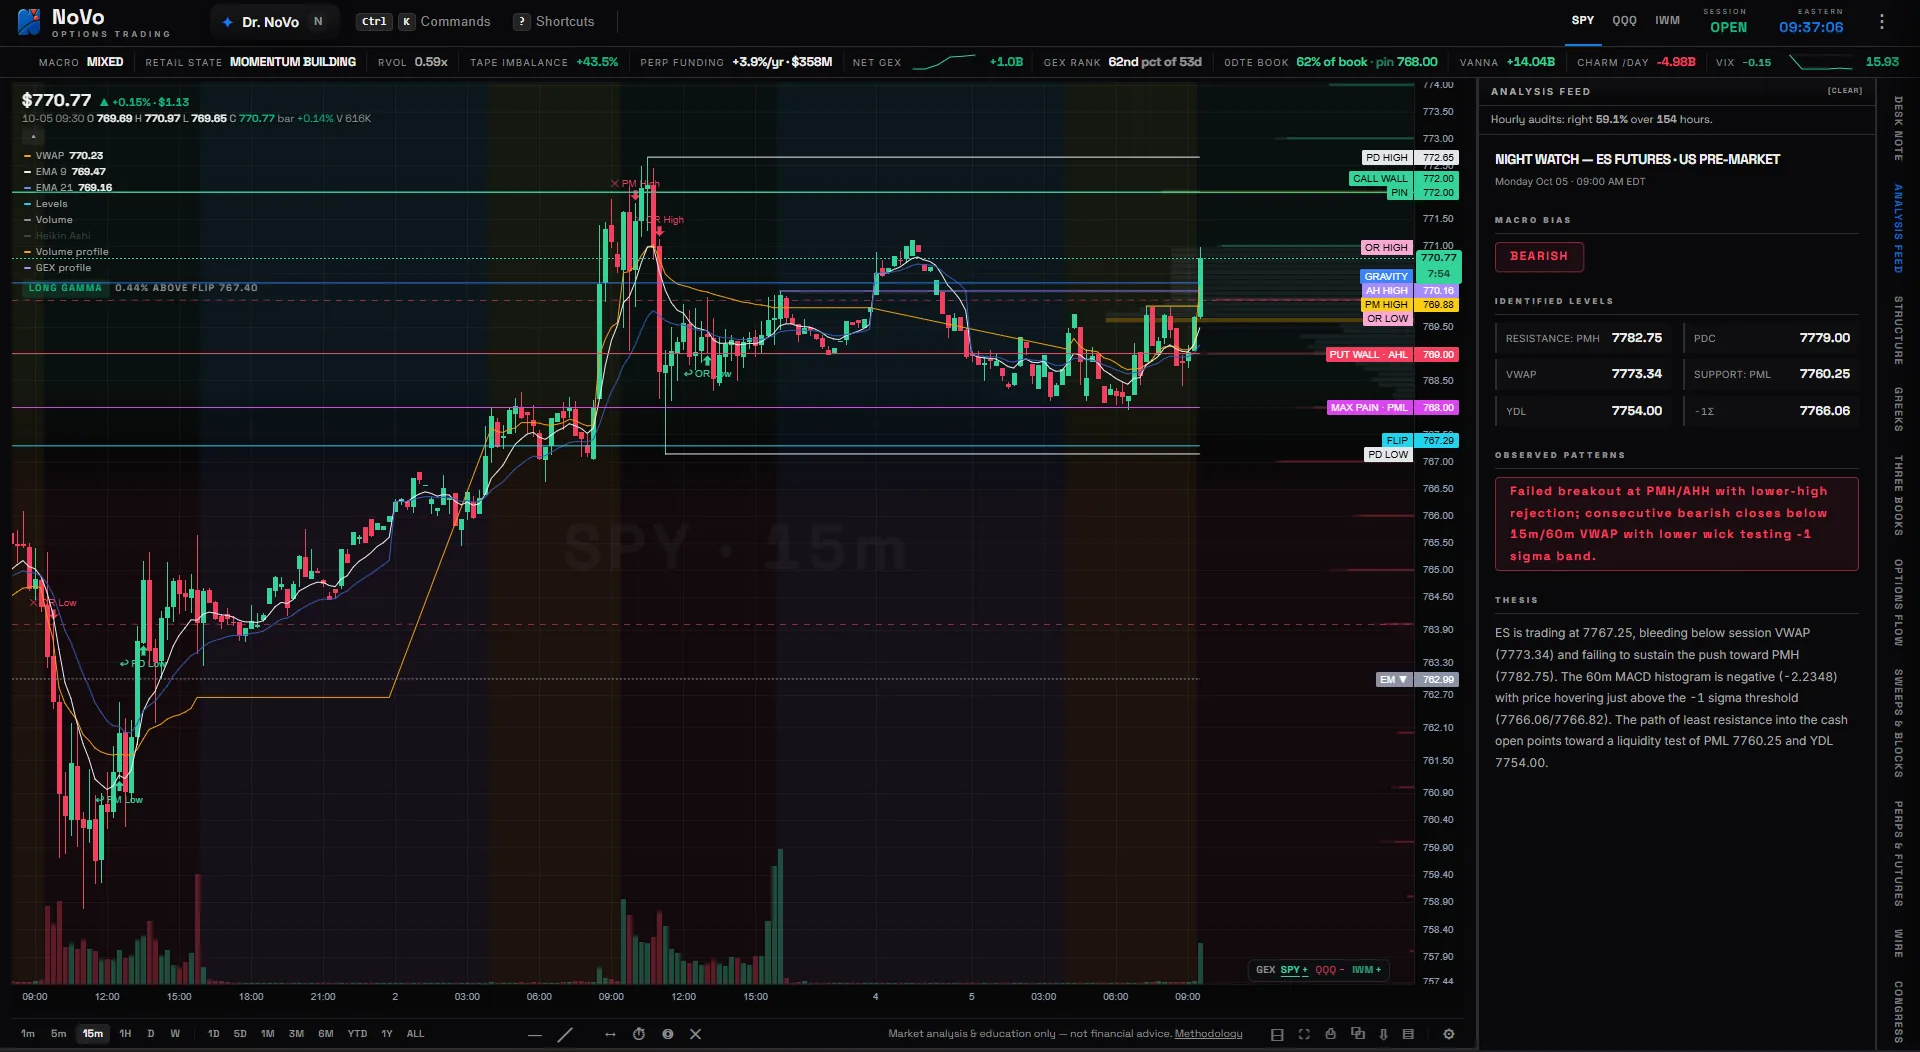Toggle the Volume profile overlay
Image resolution: width=1920 pixels, height=1052 pixels.
pos(66,252)
